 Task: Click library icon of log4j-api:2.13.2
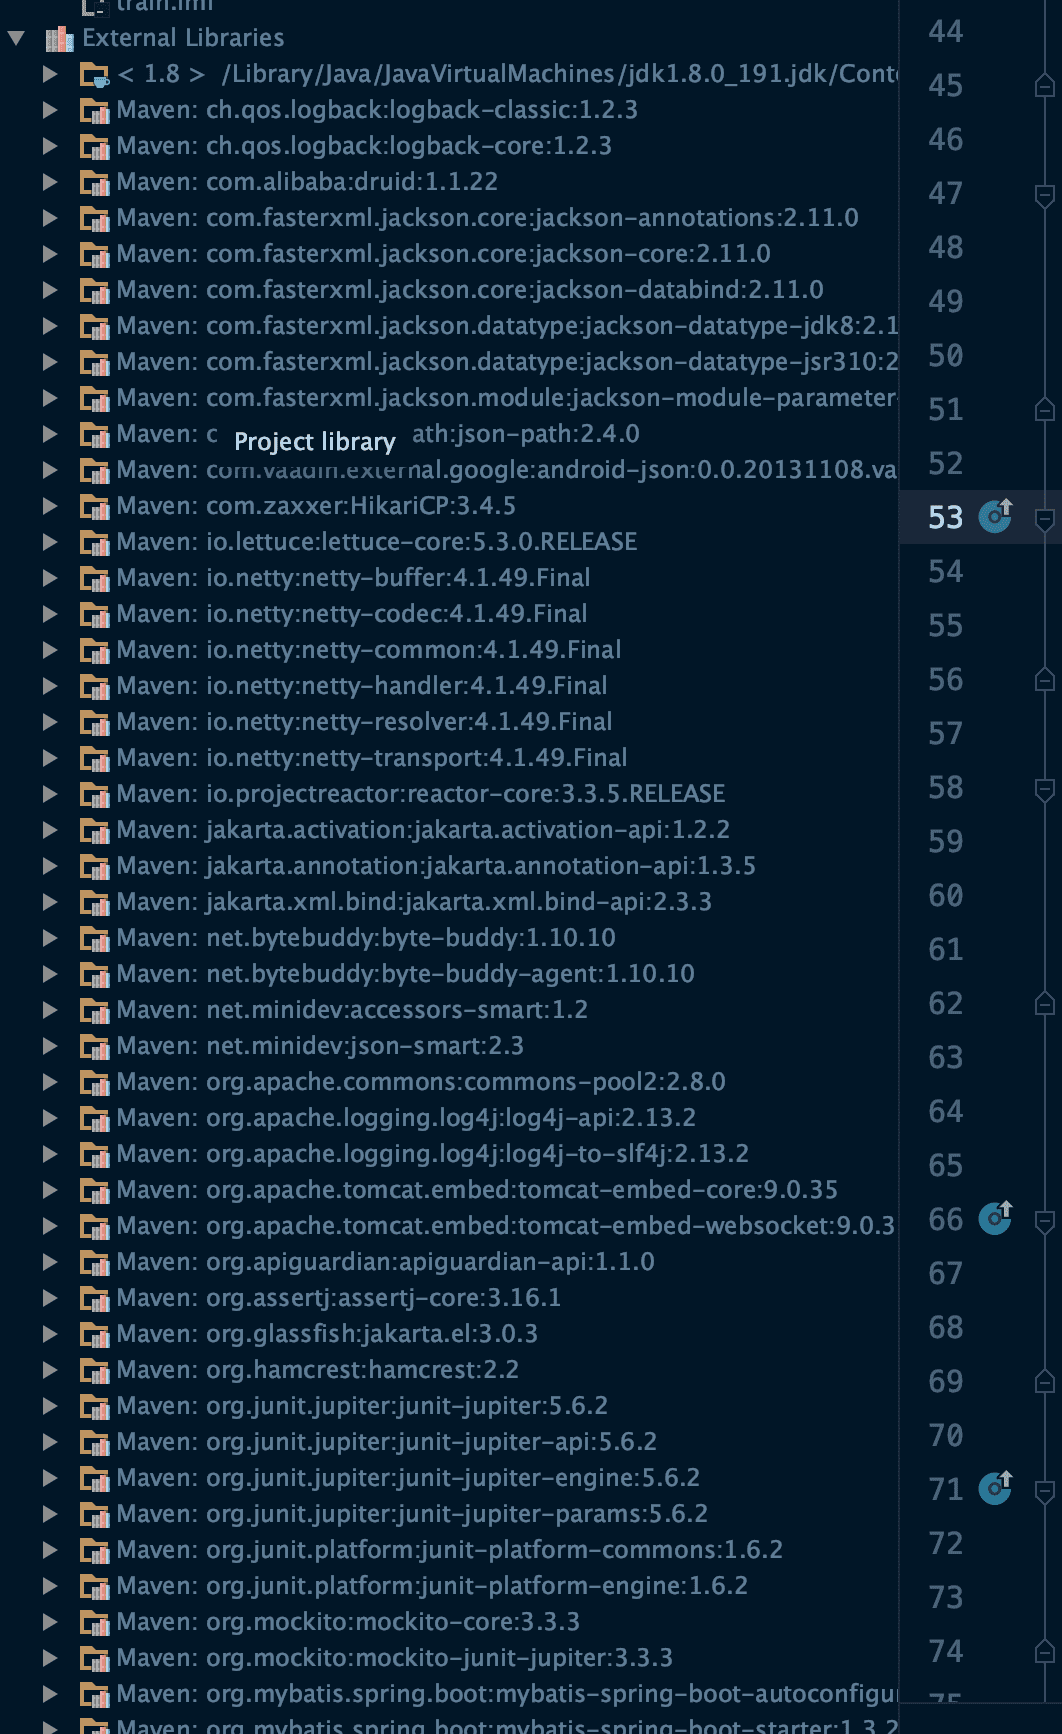click(94, 1118)
